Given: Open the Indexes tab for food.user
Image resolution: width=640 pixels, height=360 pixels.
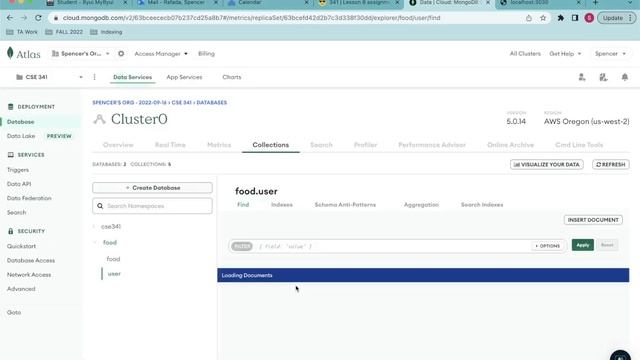Looking at the screenshot, I should (x=282, y=205).
